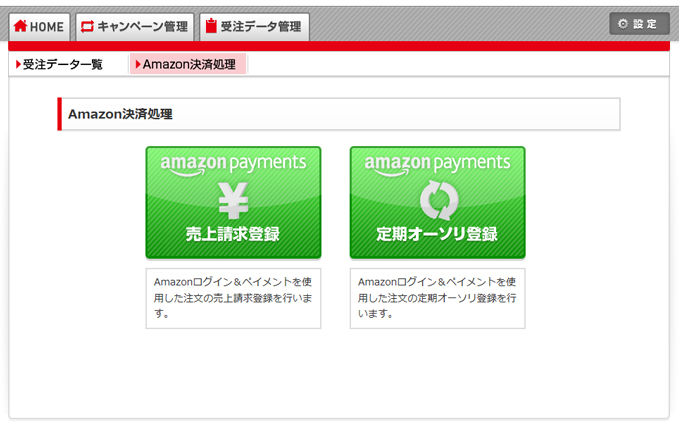680x429 pixels.
Task: Open the キャンペーン管理 tab
Action: (135, 27)
